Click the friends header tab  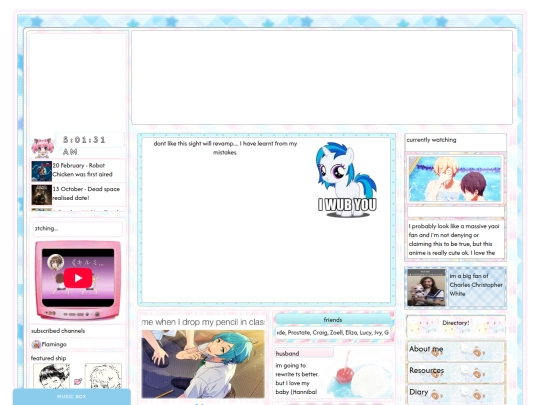[333, 320]
